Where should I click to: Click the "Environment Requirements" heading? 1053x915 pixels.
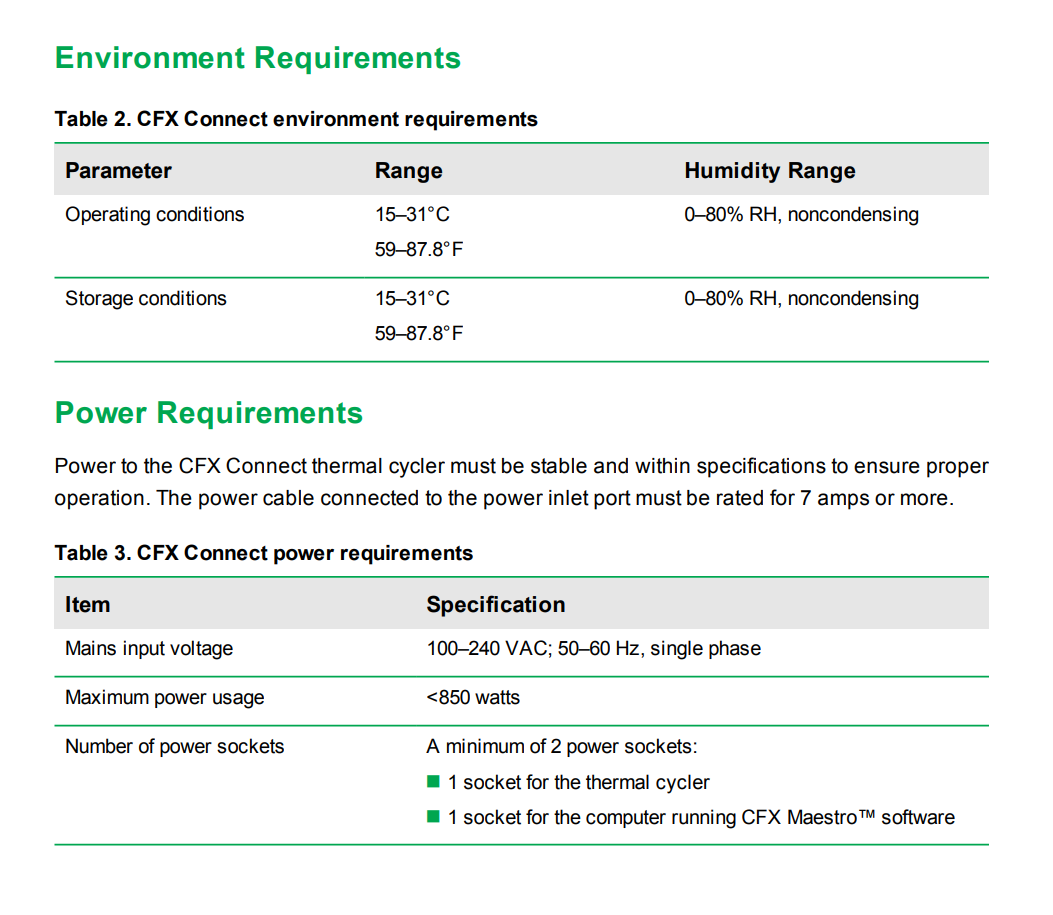258,58
